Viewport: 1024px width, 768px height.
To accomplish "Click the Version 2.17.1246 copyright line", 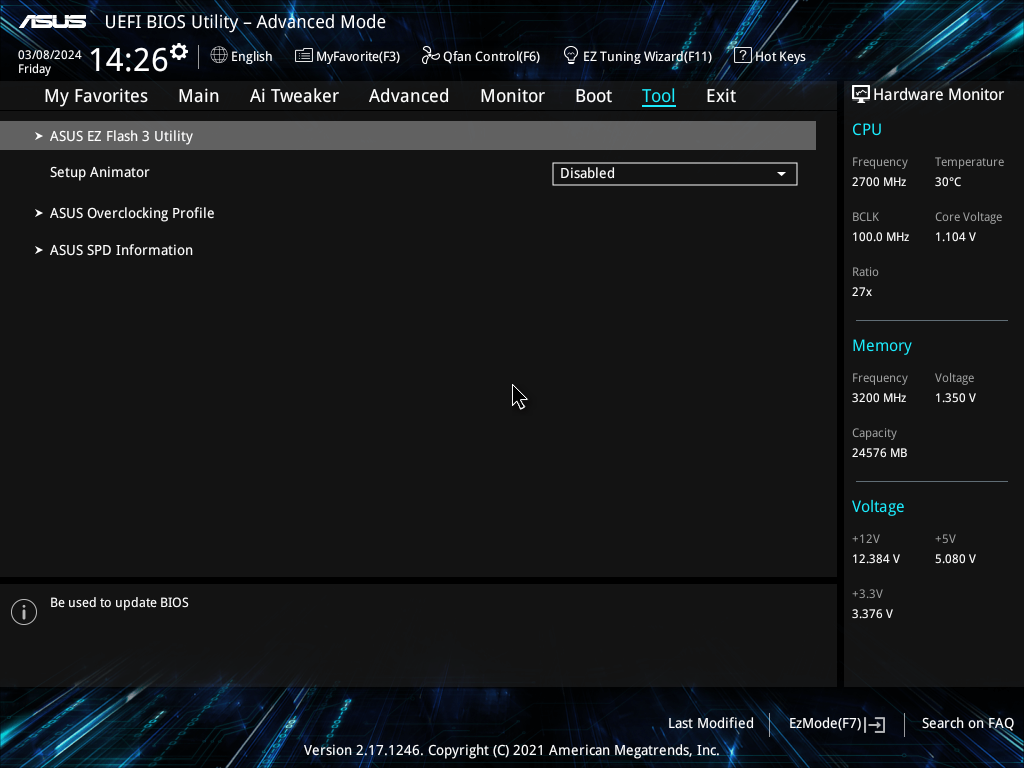I will tap(511, 750).
